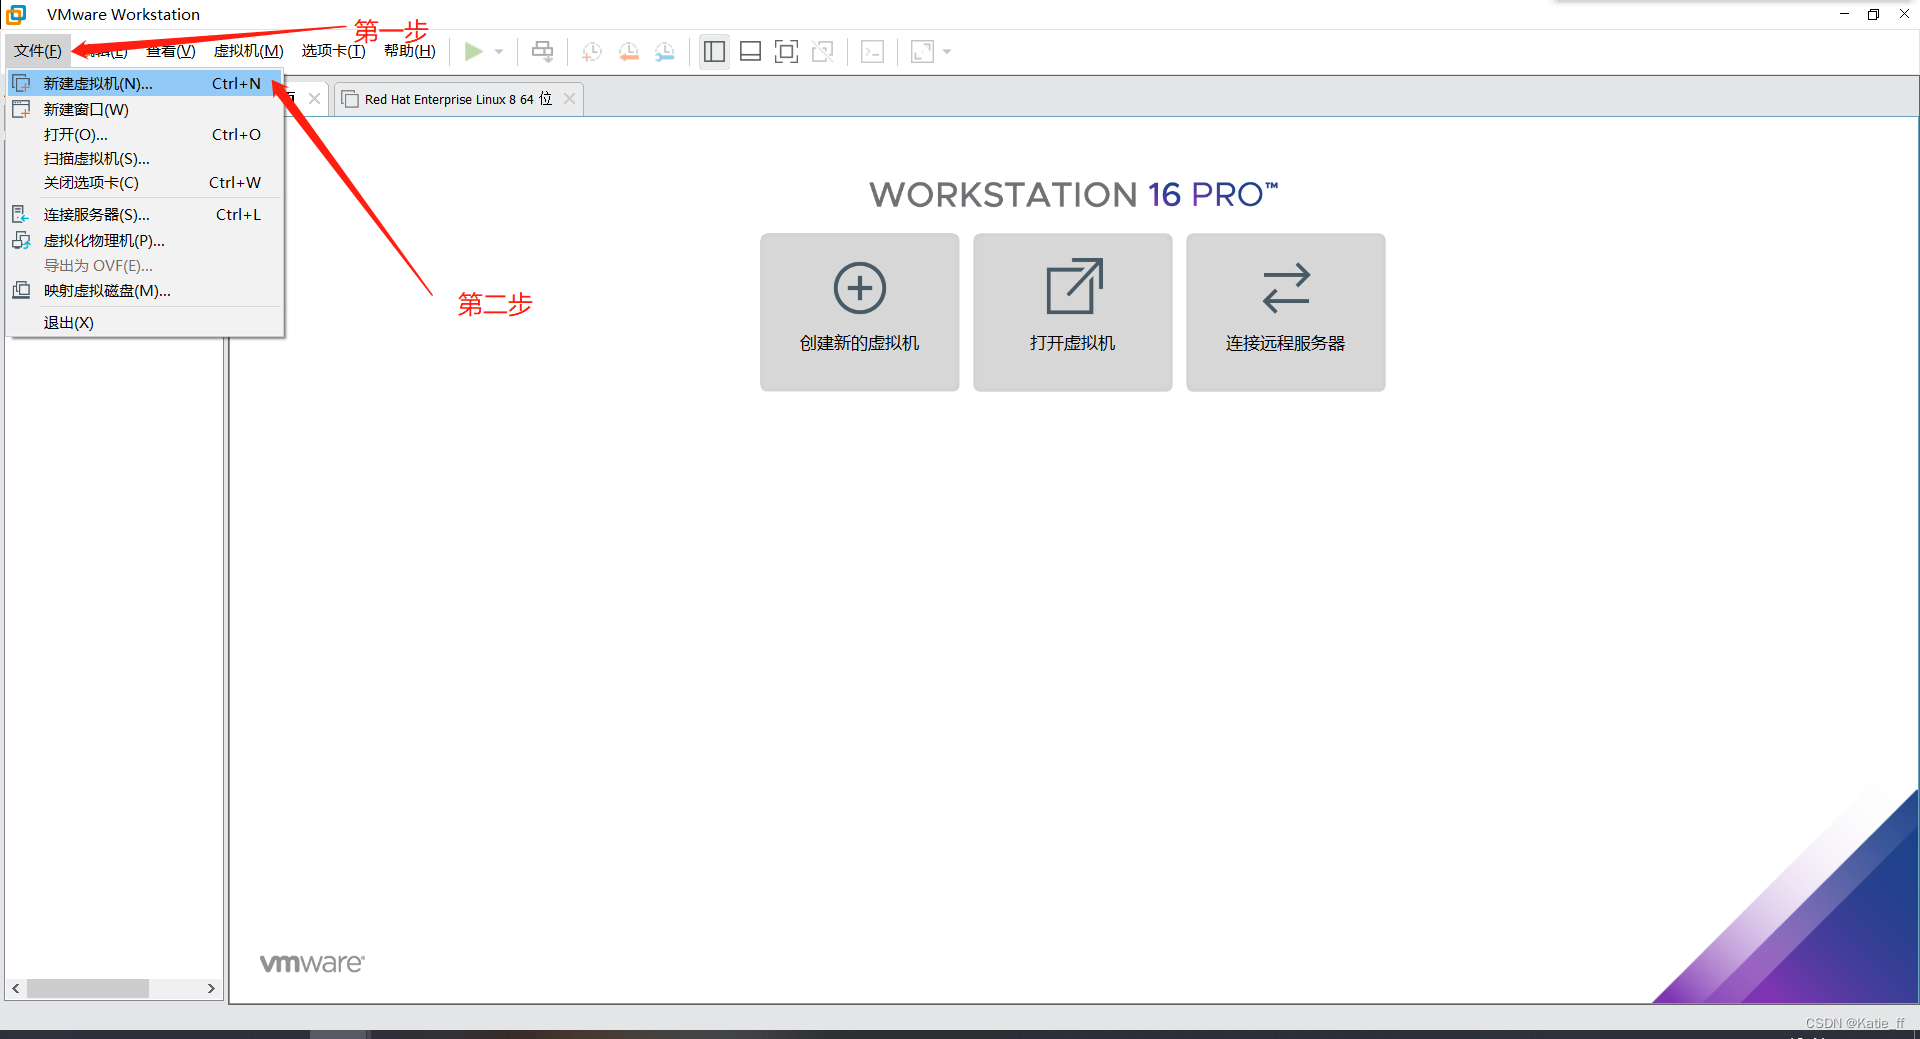Choose 关闭选项卡(C) menu entry
This screenshot has width=1920, height=1039.
(x=145, y=183)
